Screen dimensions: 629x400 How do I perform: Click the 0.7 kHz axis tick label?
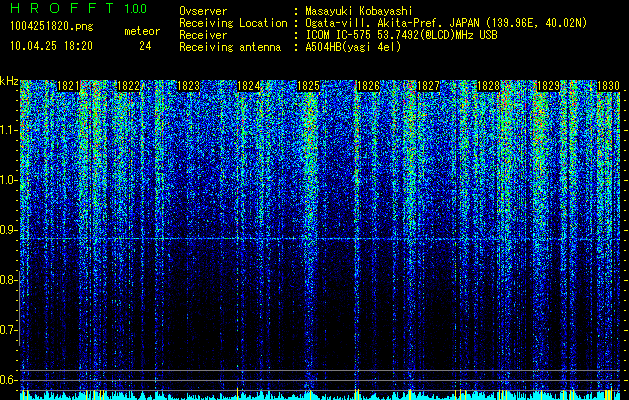click(x=8, y=330)
